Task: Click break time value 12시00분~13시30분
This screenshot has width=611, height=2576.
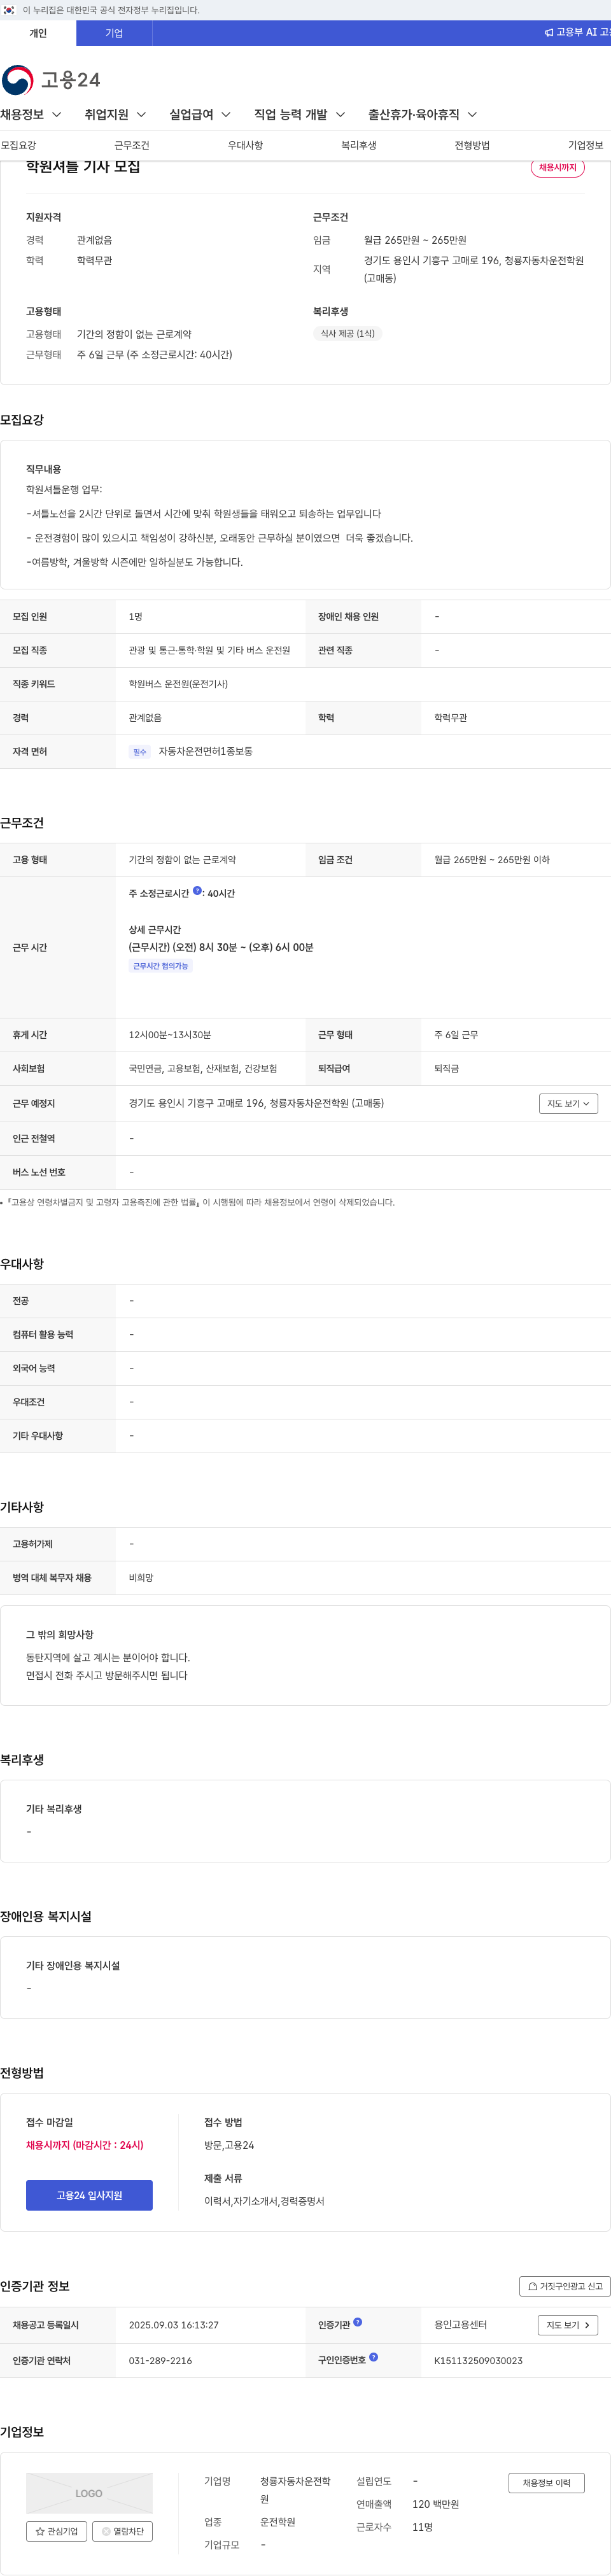Action: [x=170, y=1035]
